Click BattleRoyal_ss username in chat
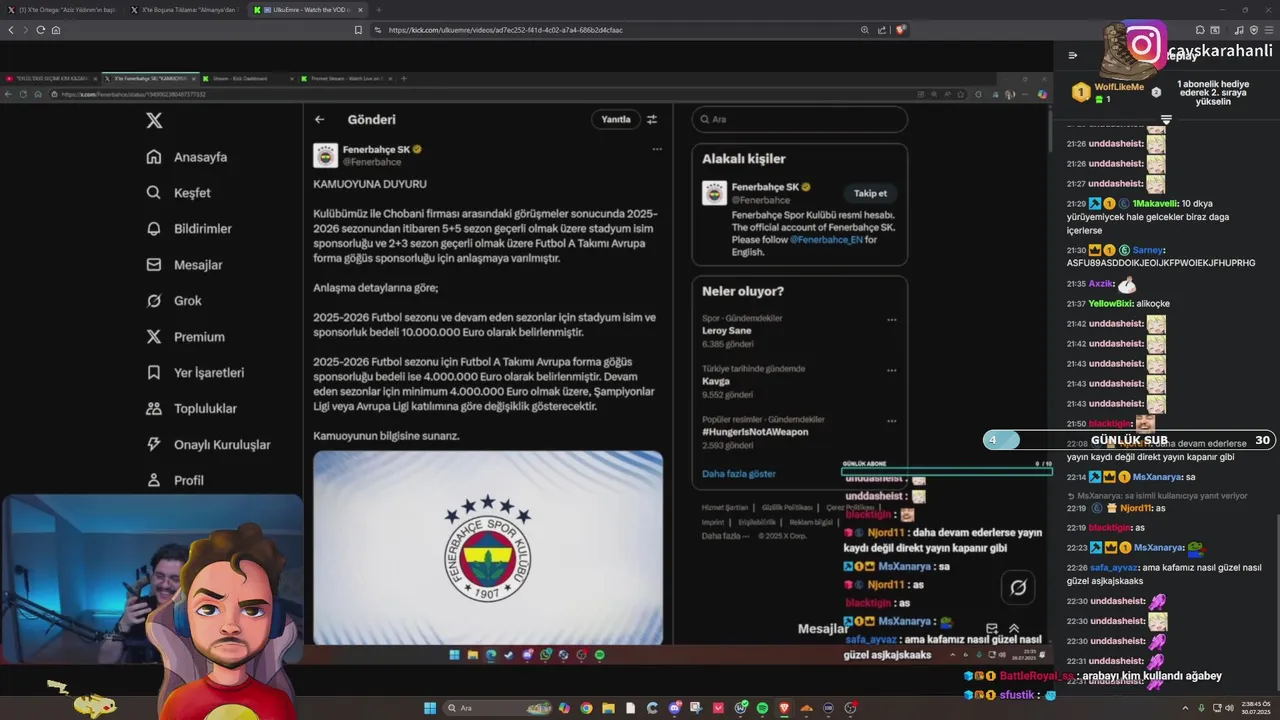Screen dimensions: 1280x720 1037,676
